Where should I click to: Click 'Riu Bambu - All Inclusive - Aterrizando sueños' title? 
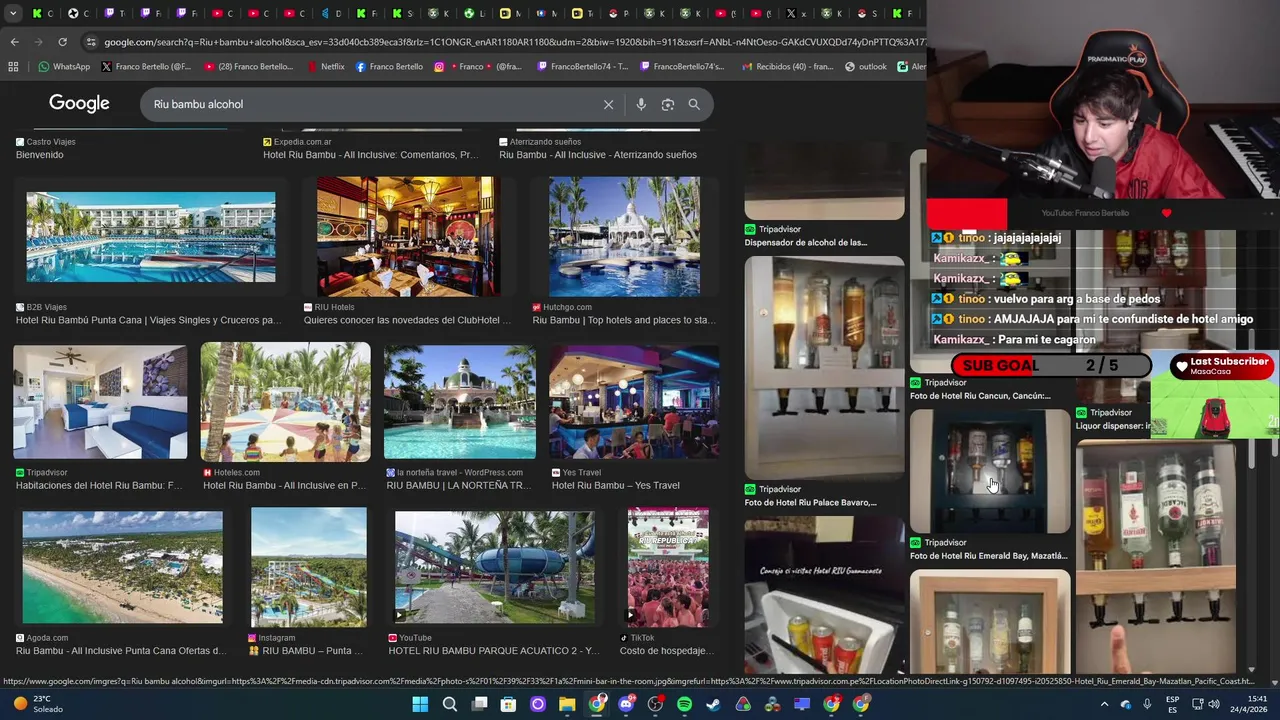(598, 155)
